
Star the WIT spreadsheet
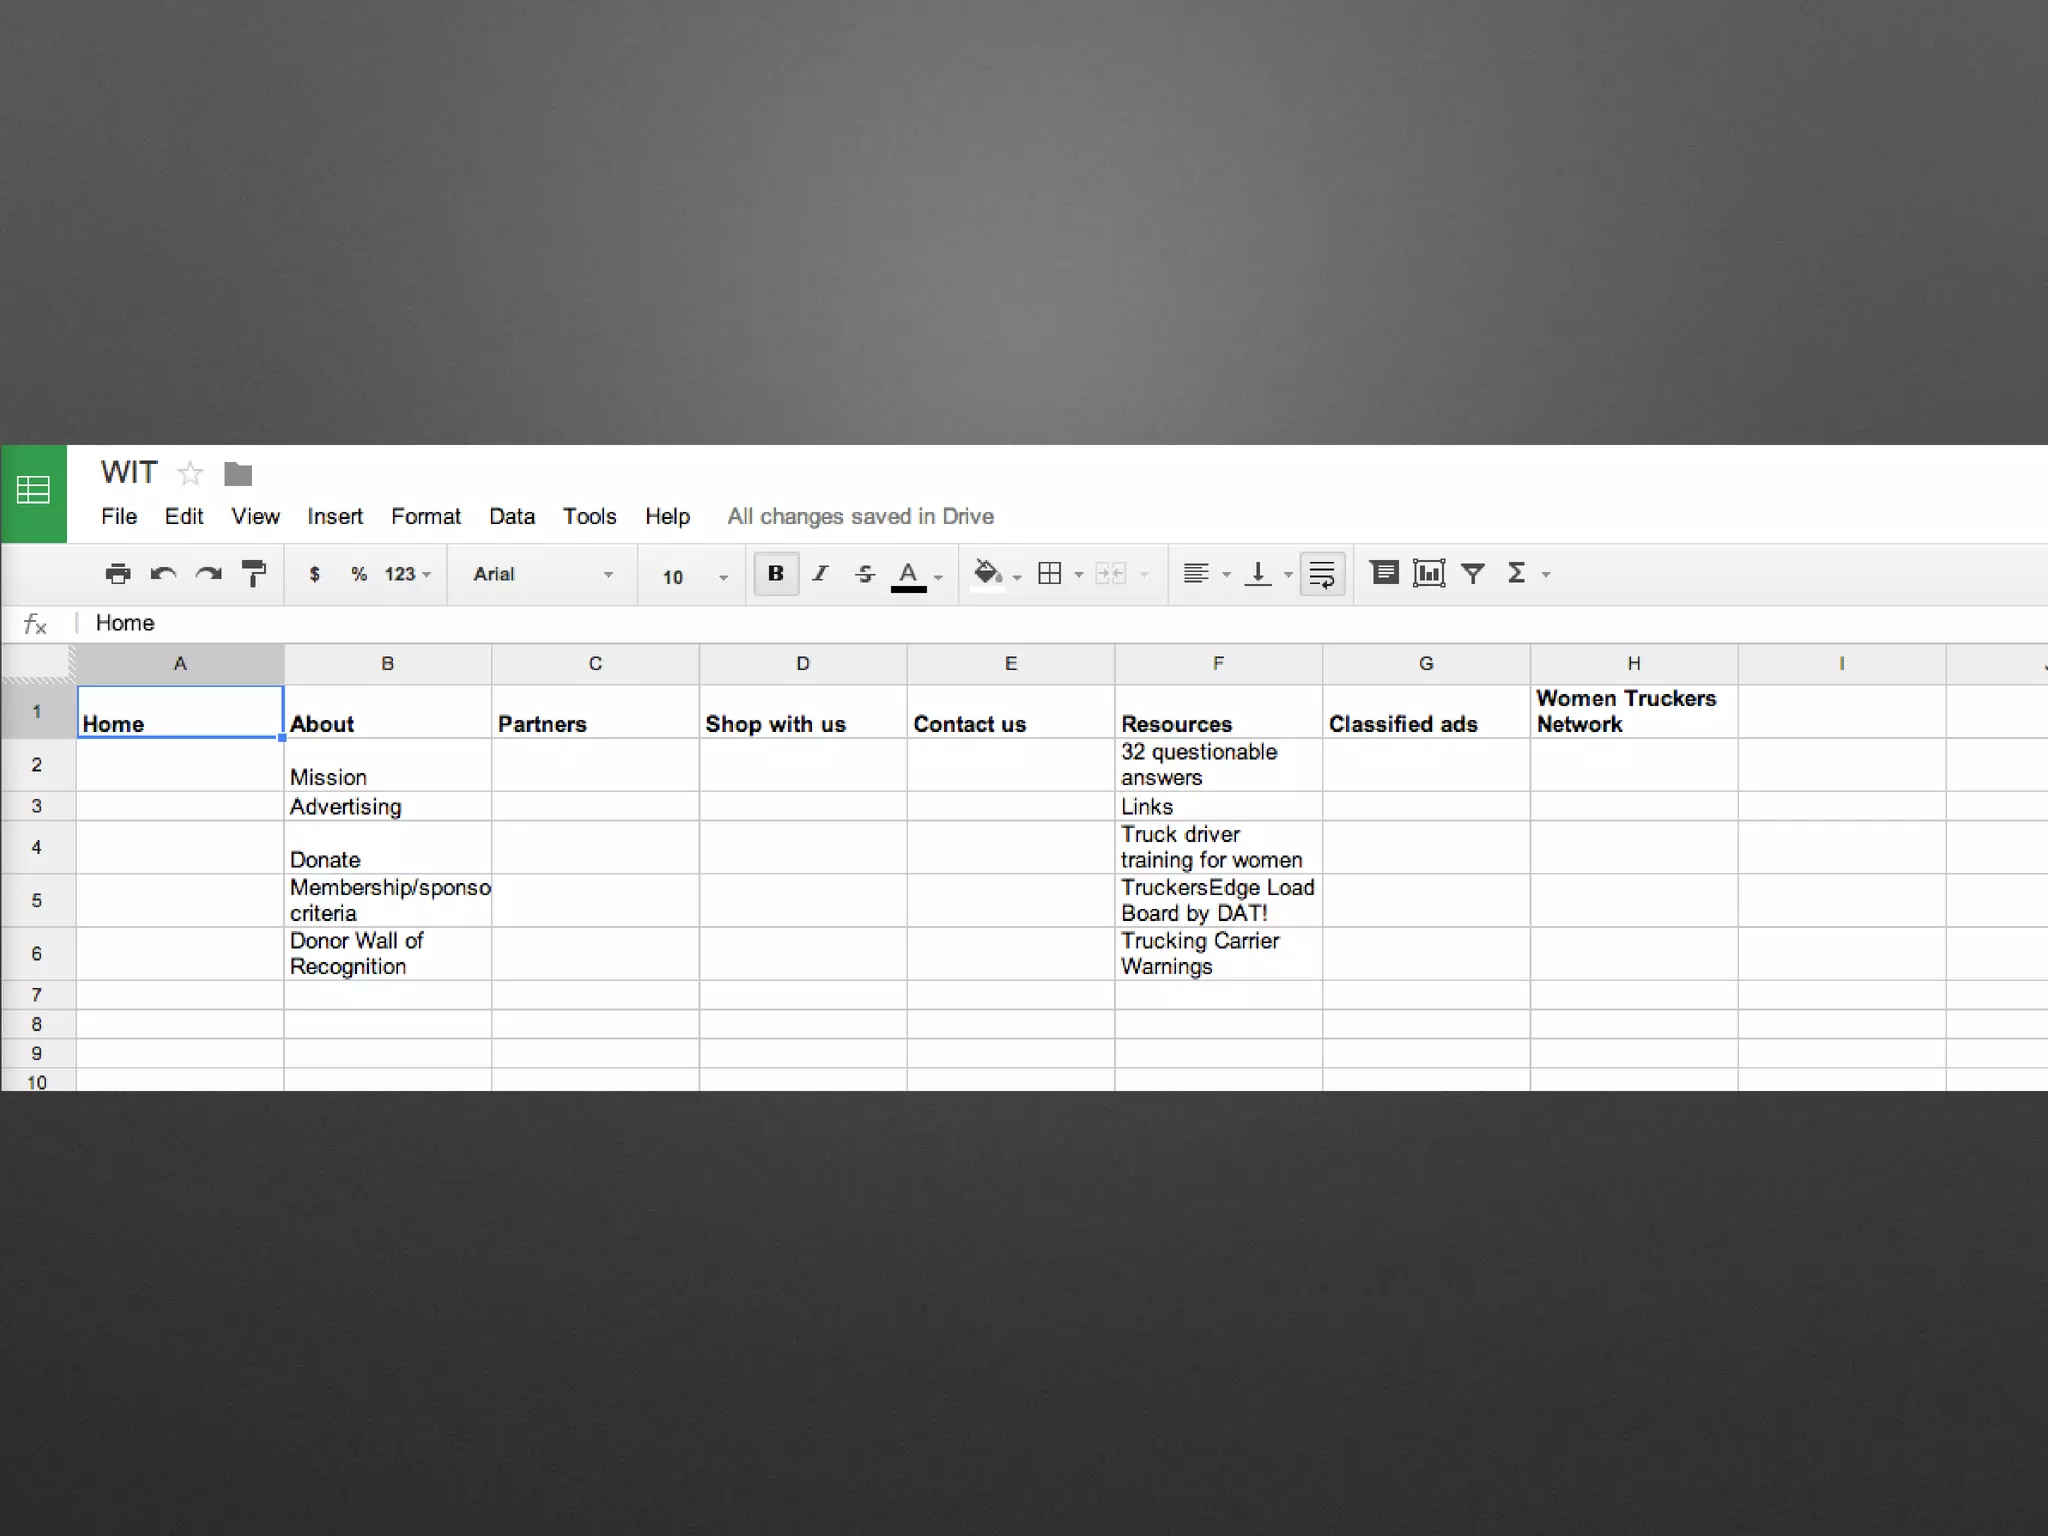[190, 473]
